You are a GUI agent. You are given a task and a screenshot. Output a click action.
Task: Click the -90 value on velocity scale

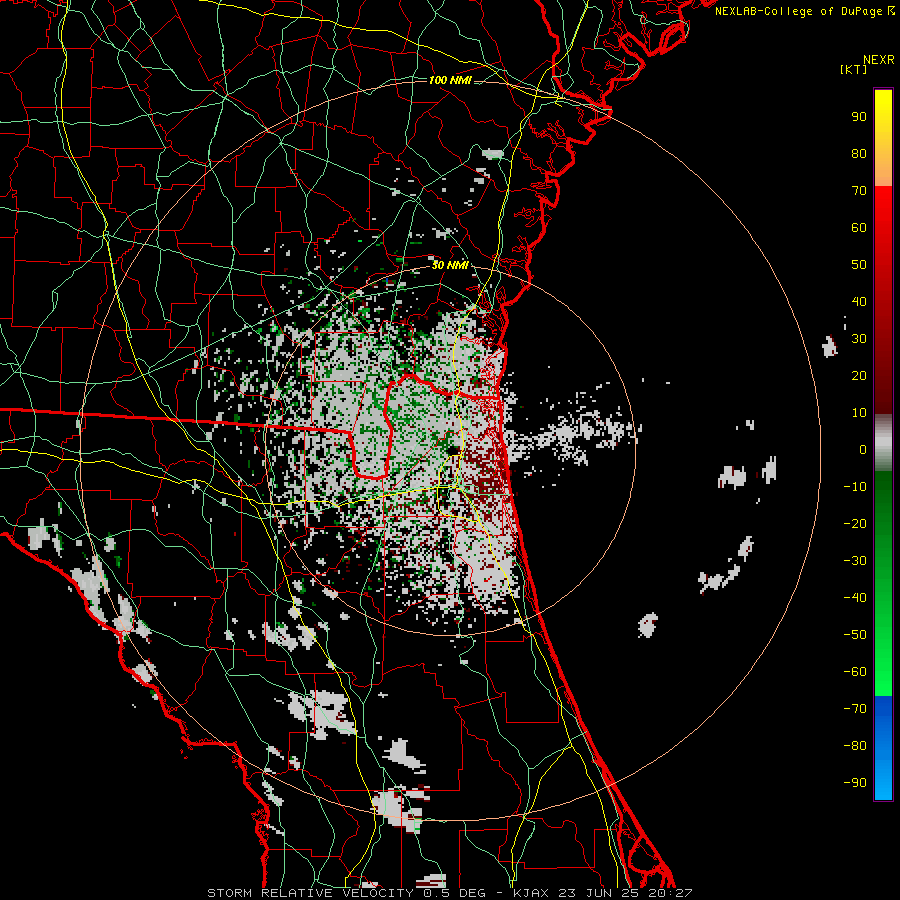pos(855,783)
